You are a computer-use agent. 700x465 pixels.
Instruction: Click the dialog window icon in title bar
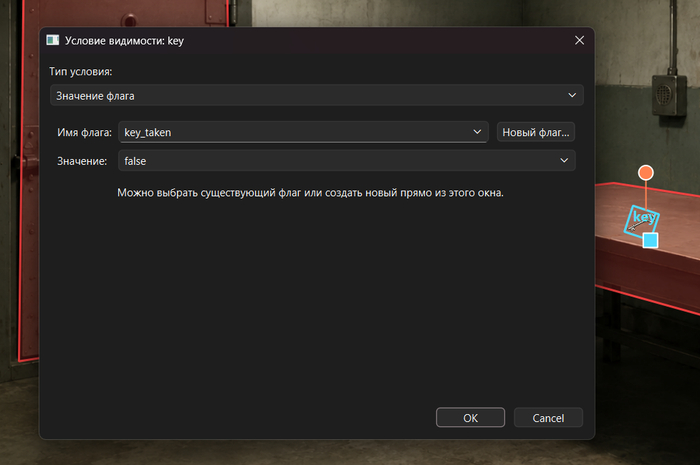(53, 40)
